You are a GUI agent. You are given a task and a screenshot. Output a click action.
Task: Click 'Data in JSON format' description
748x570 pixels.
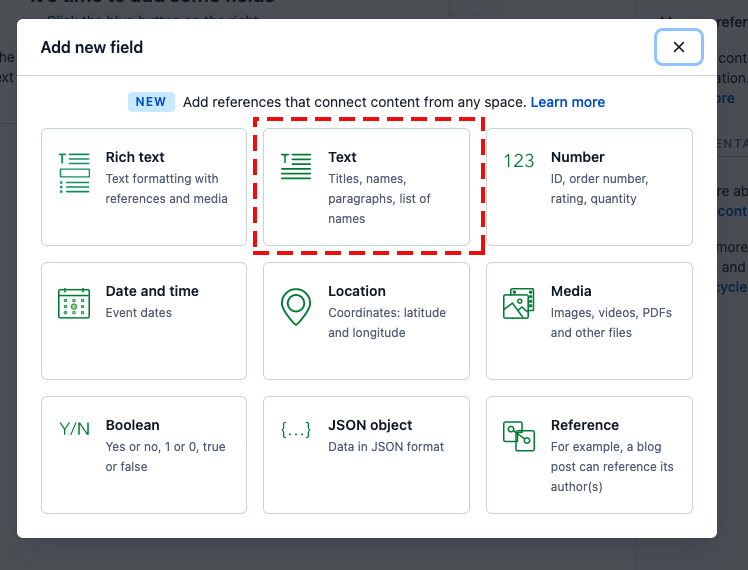(x=386, y=446)
